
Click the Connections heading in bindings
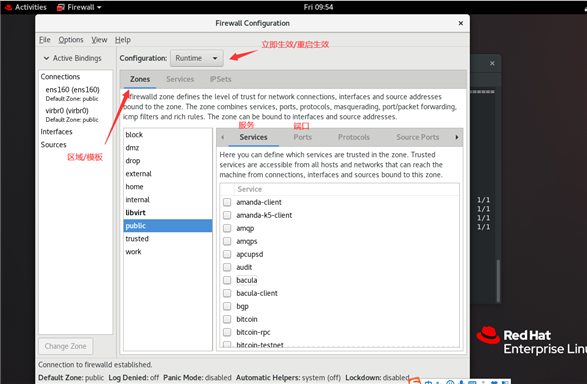coord(60,76)
